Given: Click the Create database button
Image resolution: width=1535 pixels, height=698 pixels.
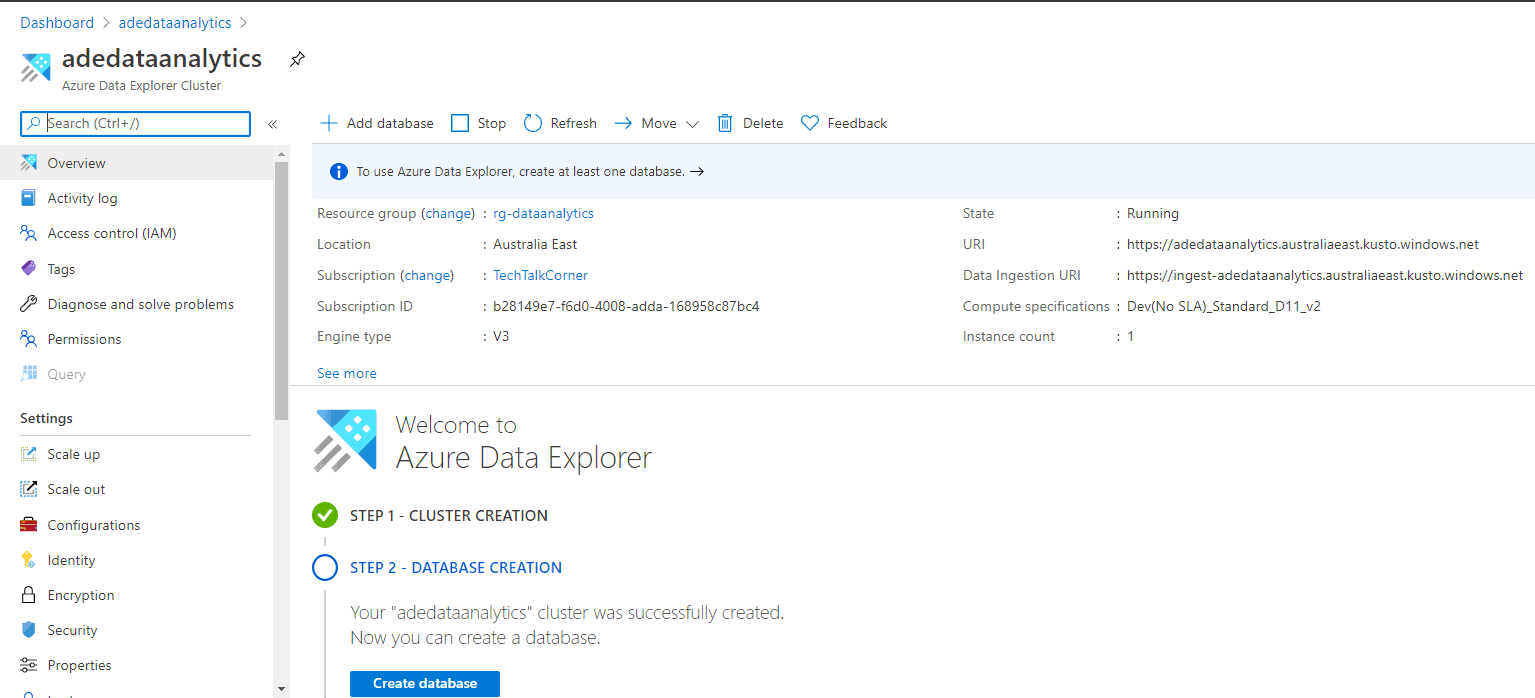Looking at the screenshot, I should pyautogui.click(x=425, y=684).
